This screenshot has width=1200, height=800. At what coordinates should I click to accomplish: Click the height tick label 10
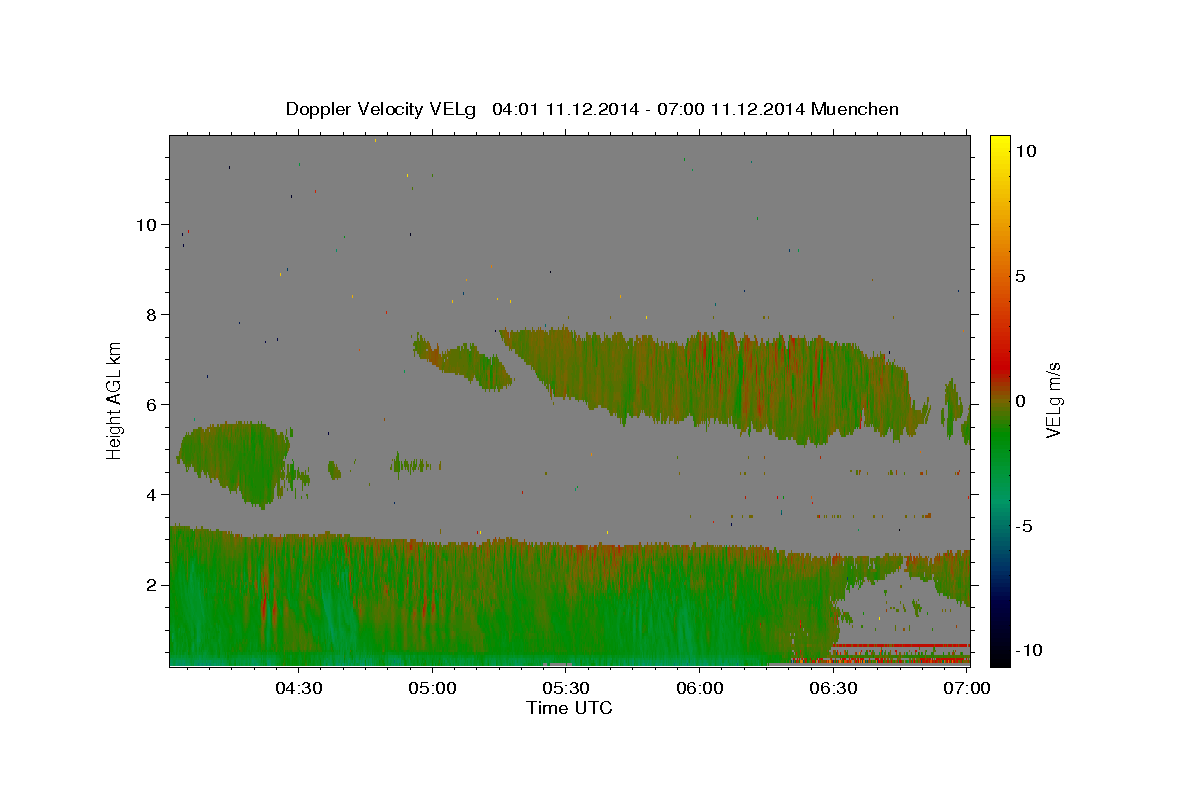pos(146,224)
